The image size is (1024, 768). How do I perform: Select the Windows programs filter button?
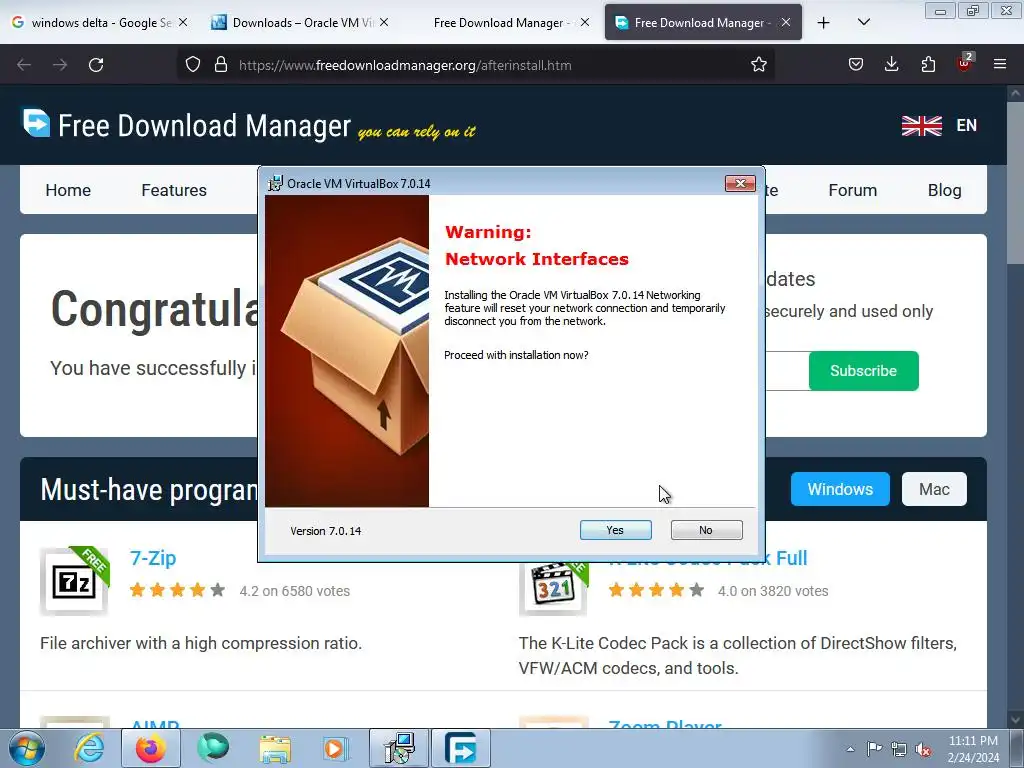tap(840, 489)
